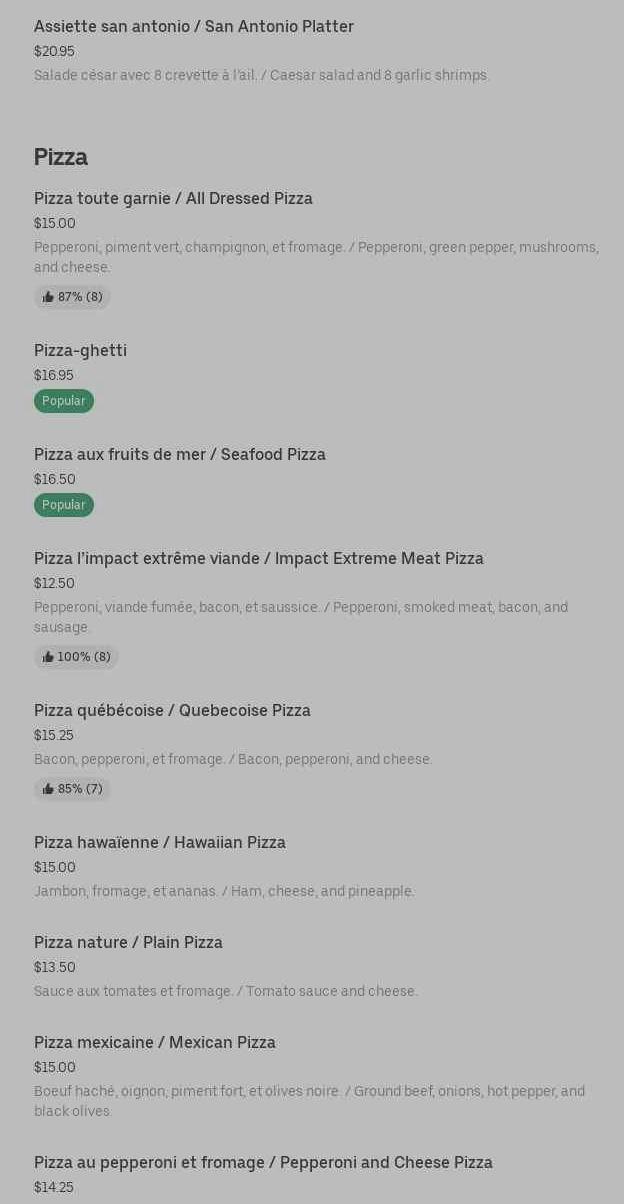Open the Quebecoise Pizza item
Viewport: 624px width, 1204px height.
click(172, 711)
